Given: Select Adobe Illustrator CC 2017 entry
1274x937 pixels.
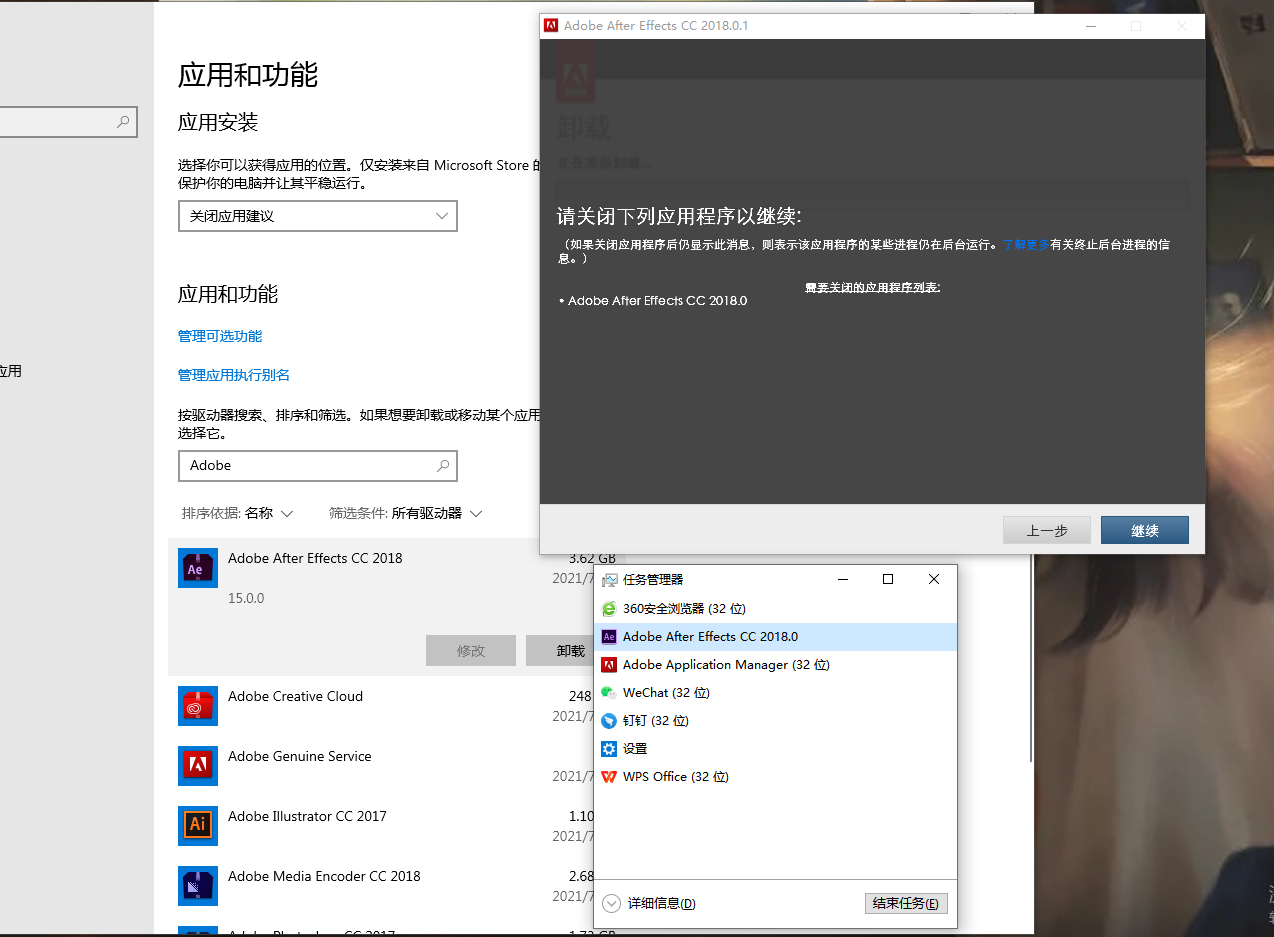Looking at the screenshot, I should click(381, 826).
